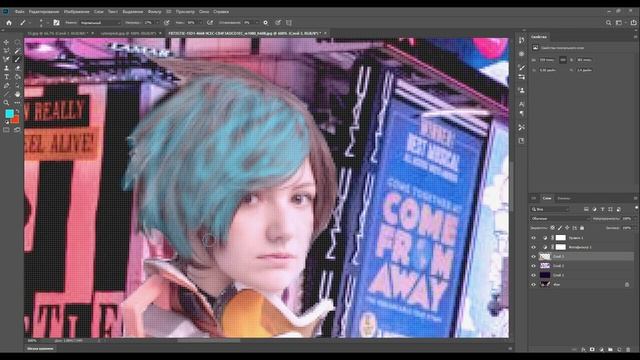Select the Clone Stamp tool
Viewport: 640px width, 360px height.
coord(6,68)
